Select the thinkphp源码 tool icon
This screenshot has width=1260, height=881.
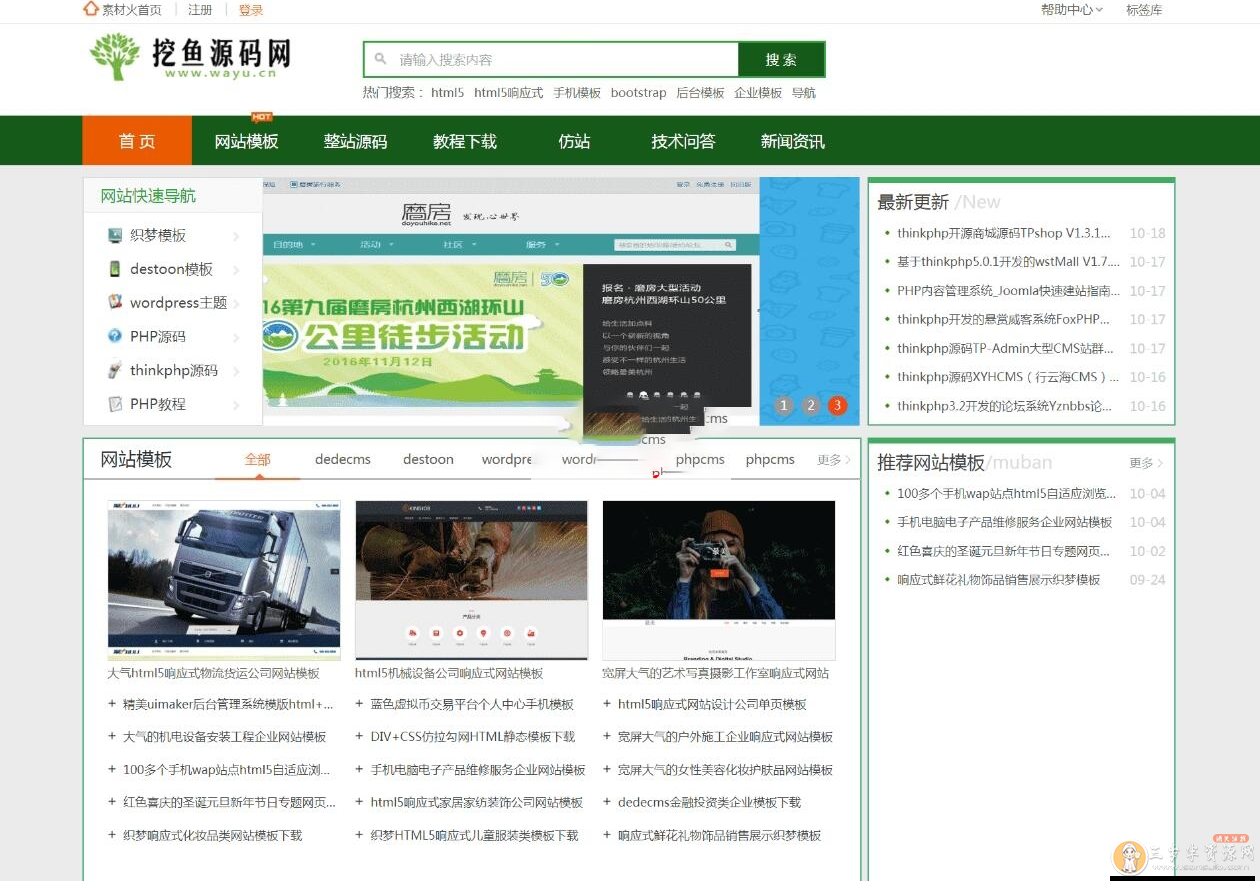point(117,371)
